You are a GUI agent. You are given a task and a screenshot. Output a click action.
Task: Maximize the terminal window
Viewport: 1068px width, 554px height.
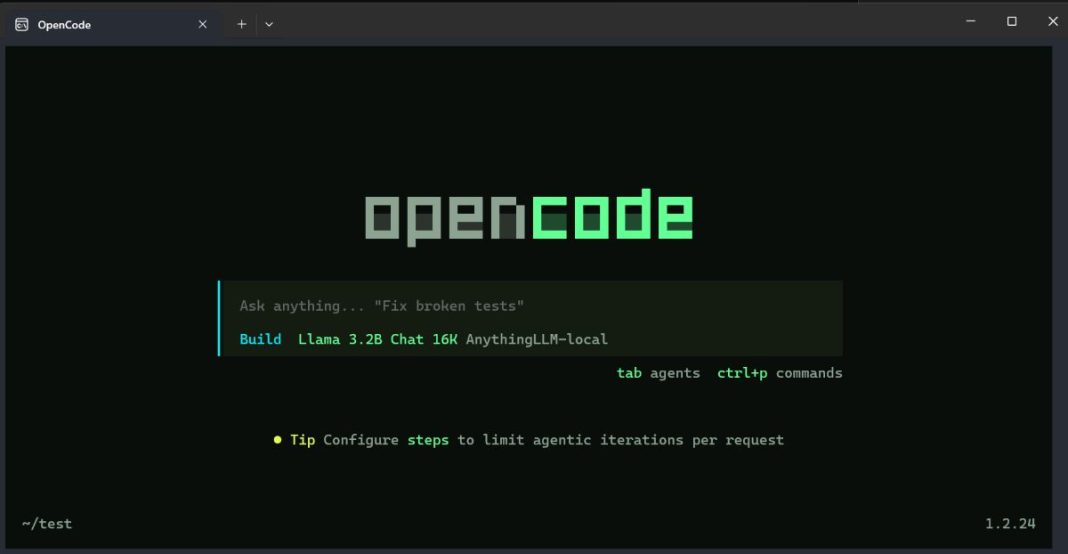1011,22
